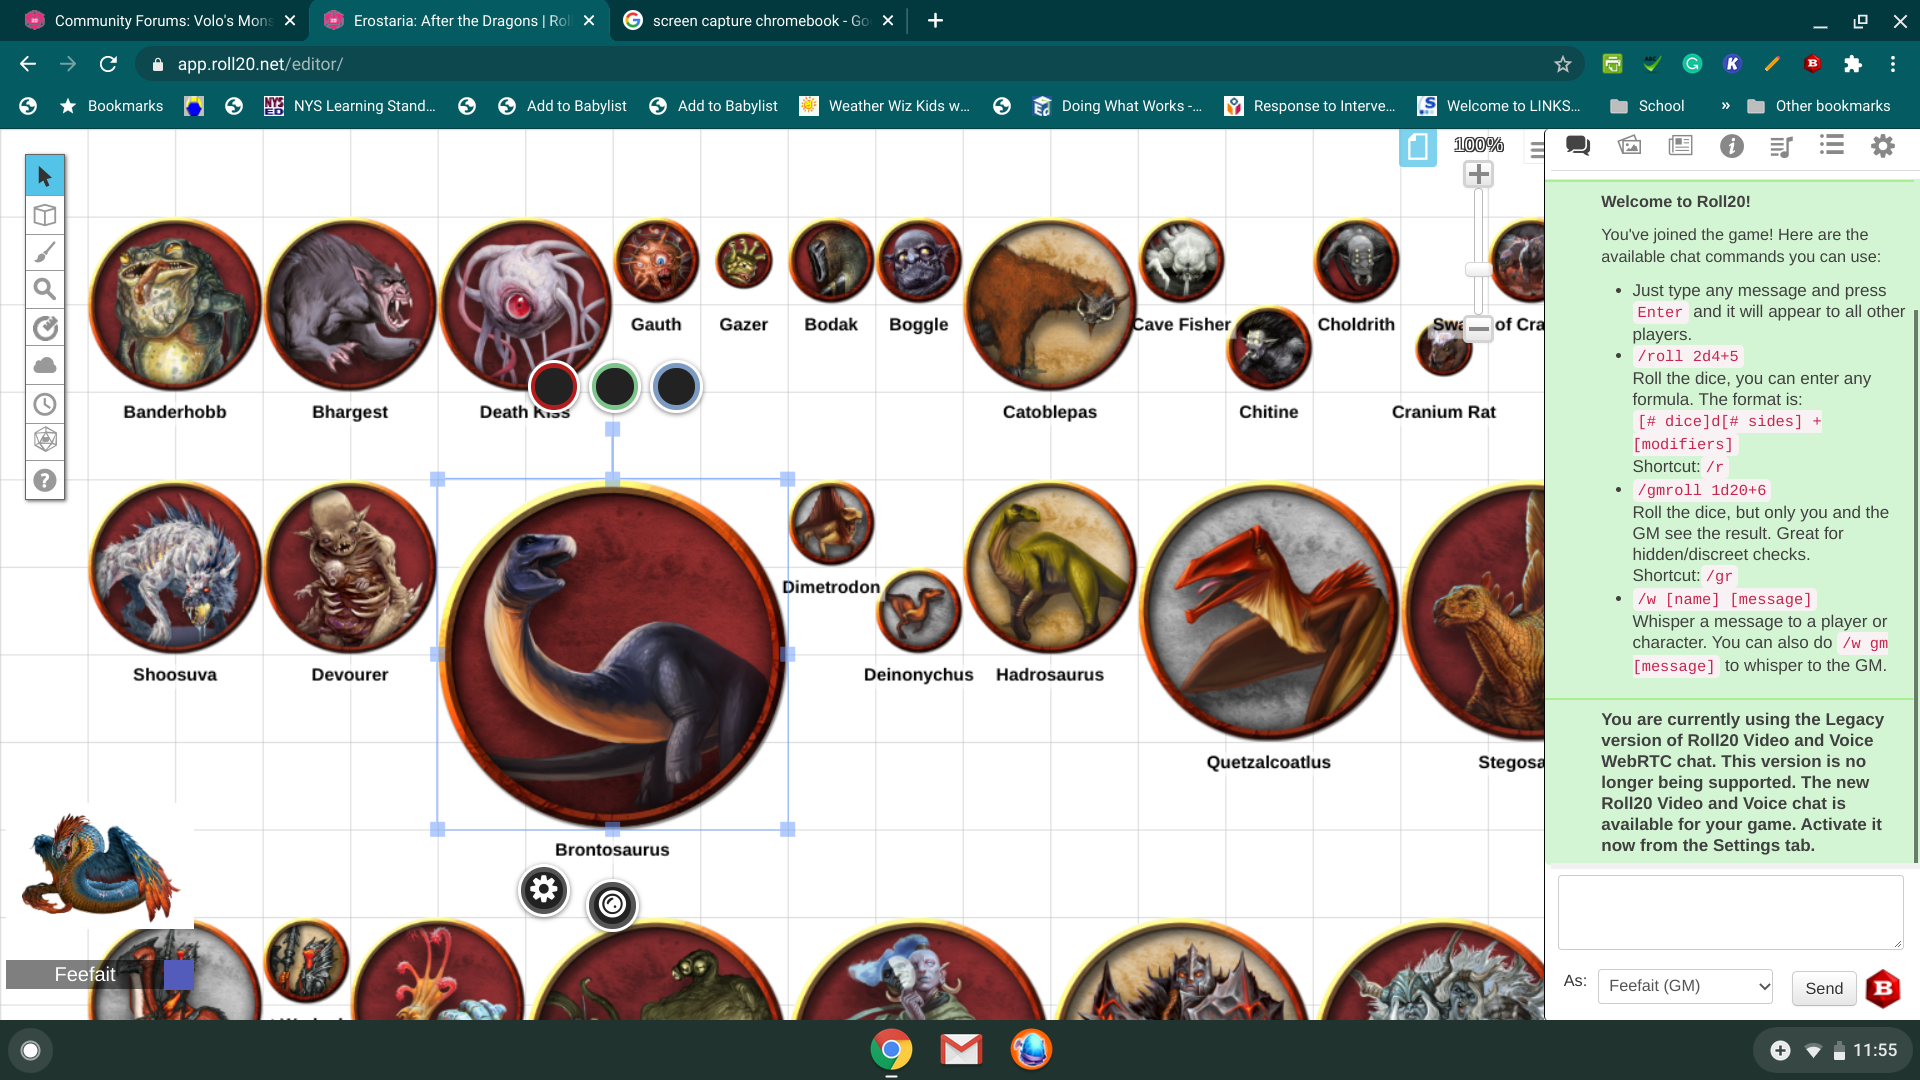Switch to the Compendium info tab
Viewport: 1920px width, 1080px height.
coord(1731,146)
